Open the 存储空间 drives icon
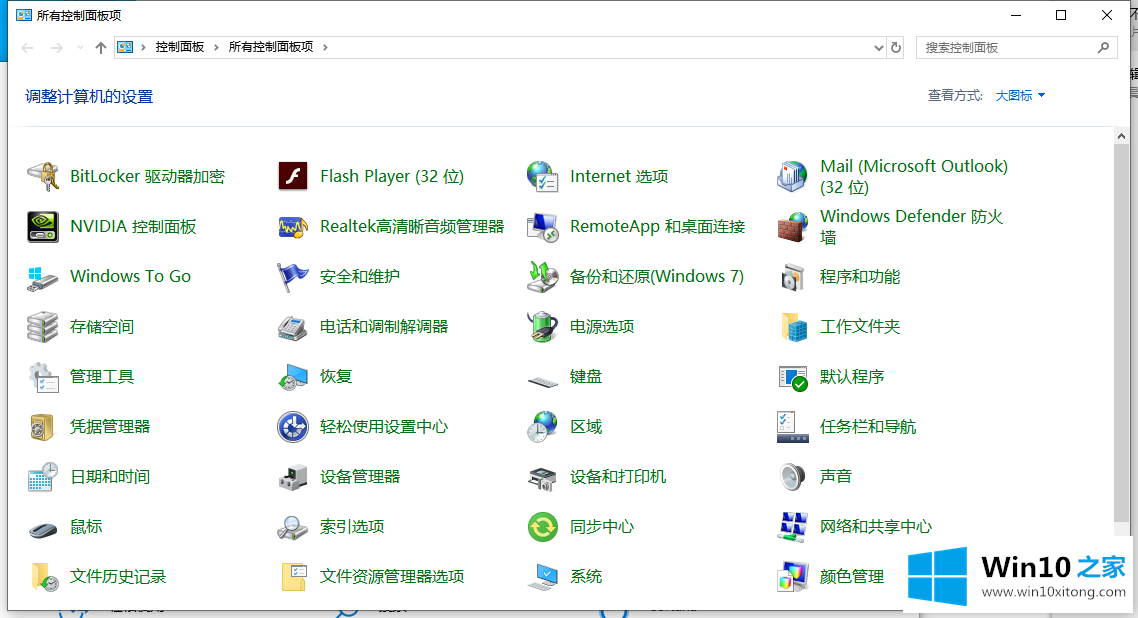The height and width of the screenshot is (618, 1138). tap(43, 326)
